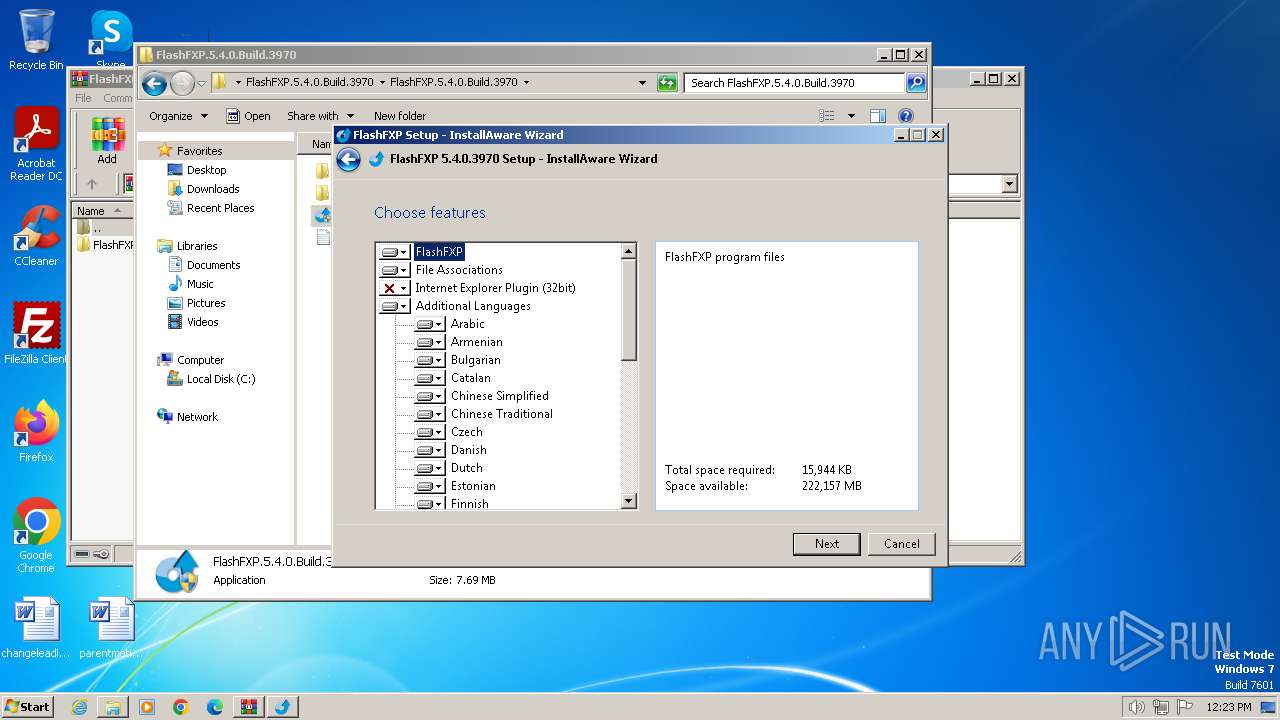Select FlashFXP feature in tree

point(439,252)
